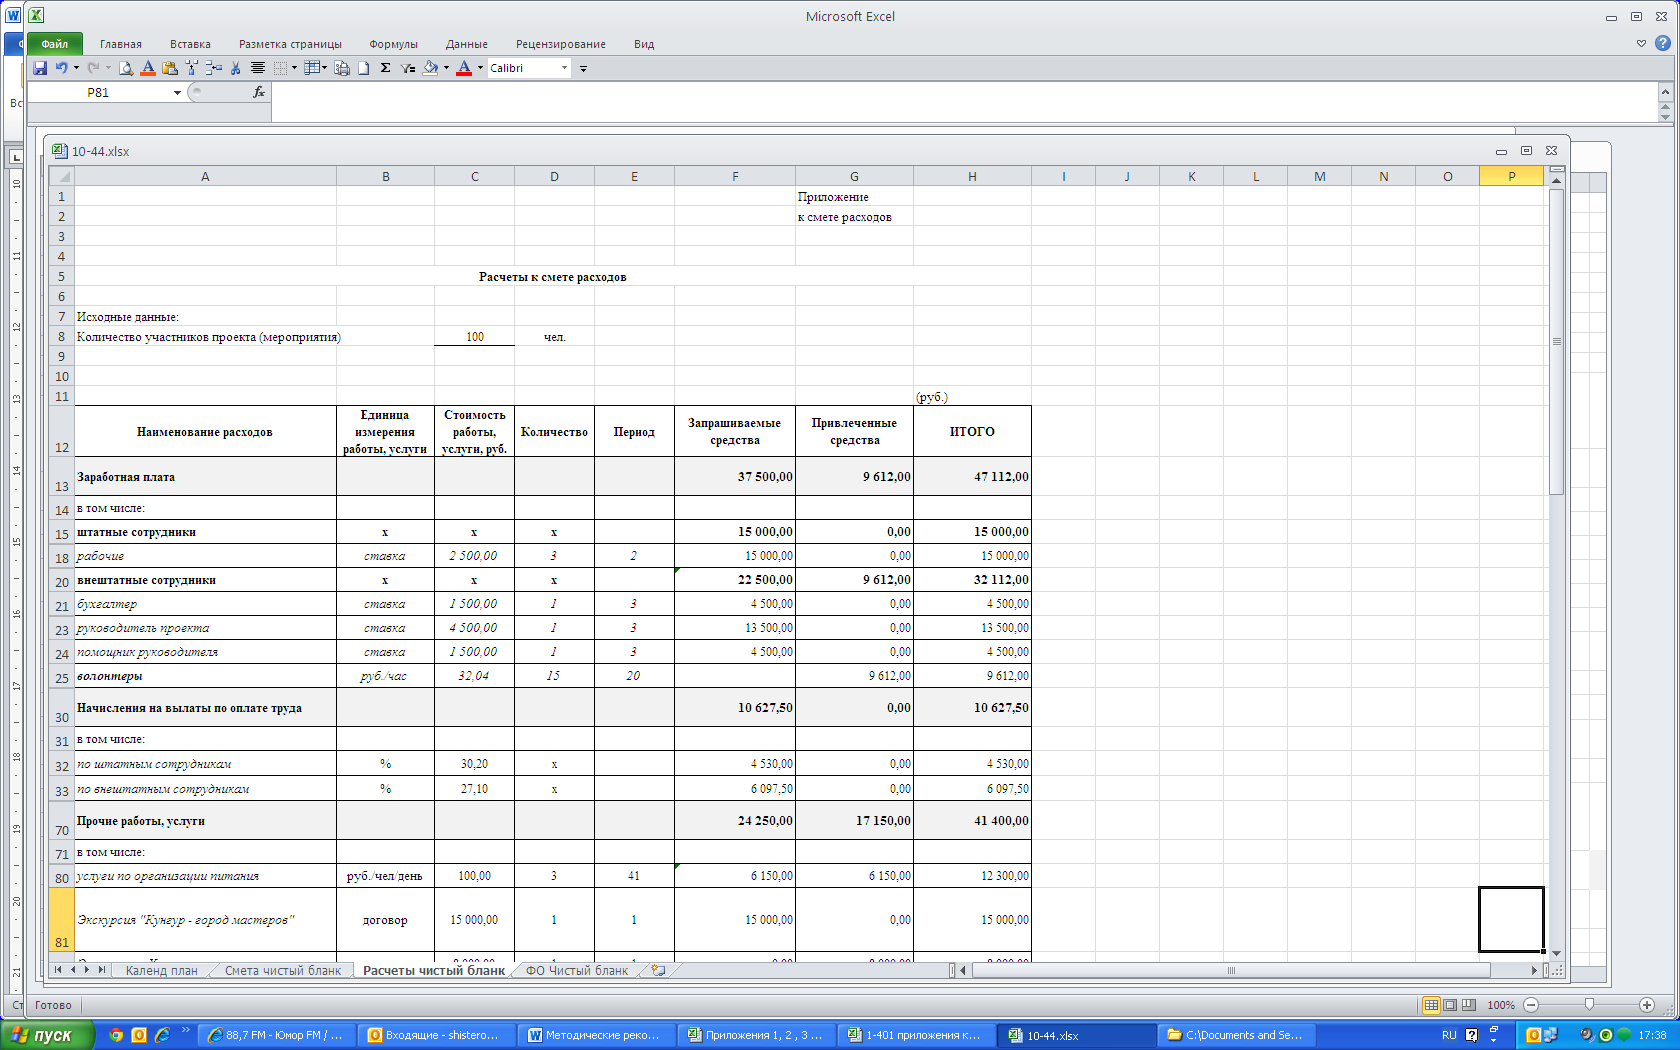The height and width of the screenshot is (1050, 1680).
Task: Click the insert function fx button
Action: [259, 92]
